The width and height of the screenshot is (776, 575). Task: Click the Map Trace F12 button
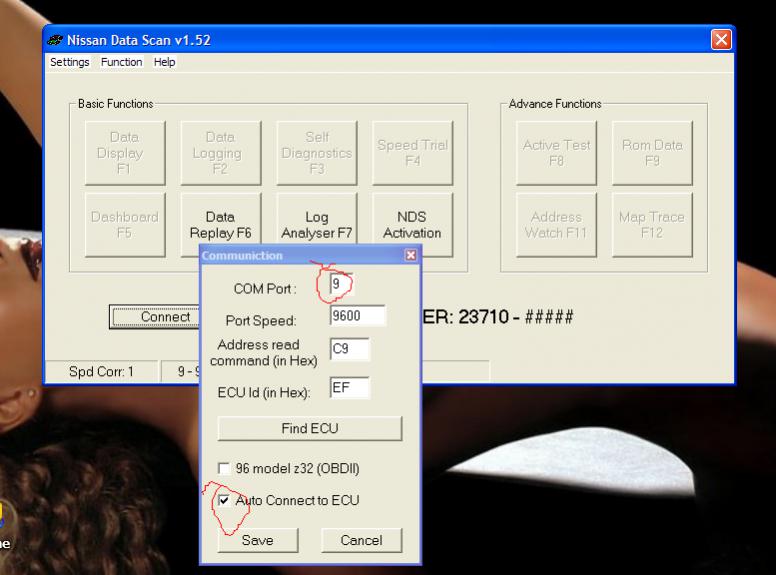652,225
